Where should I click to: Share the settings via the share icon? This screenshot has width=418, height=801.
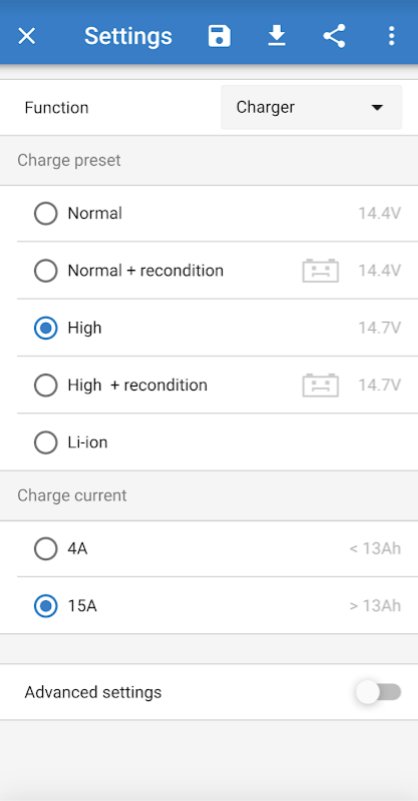pyautogui.click(x=334, y=36)
